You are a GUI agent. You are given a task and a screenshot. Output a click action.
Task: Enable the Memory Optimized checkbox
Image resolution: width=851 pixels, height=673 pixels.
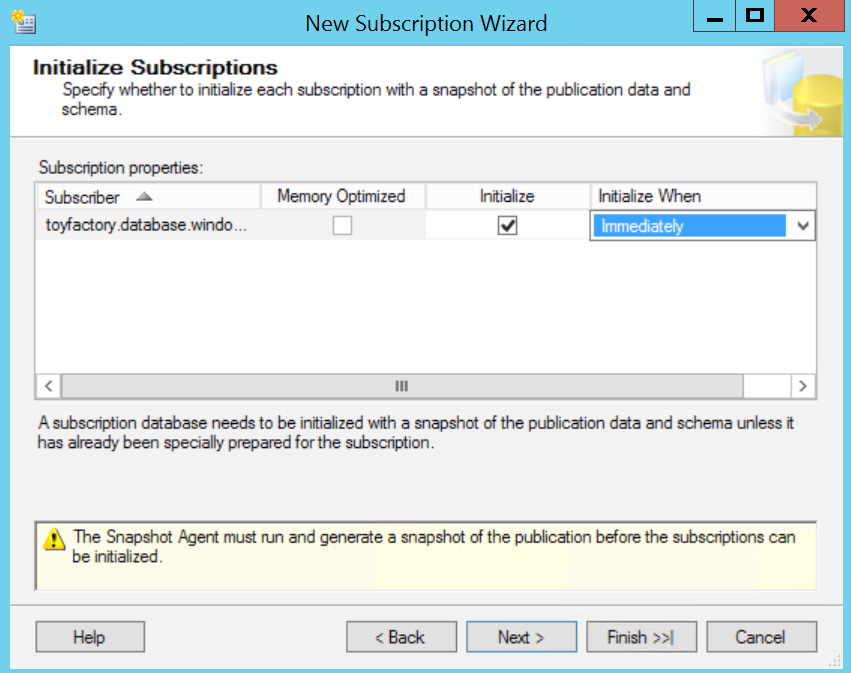342,226
